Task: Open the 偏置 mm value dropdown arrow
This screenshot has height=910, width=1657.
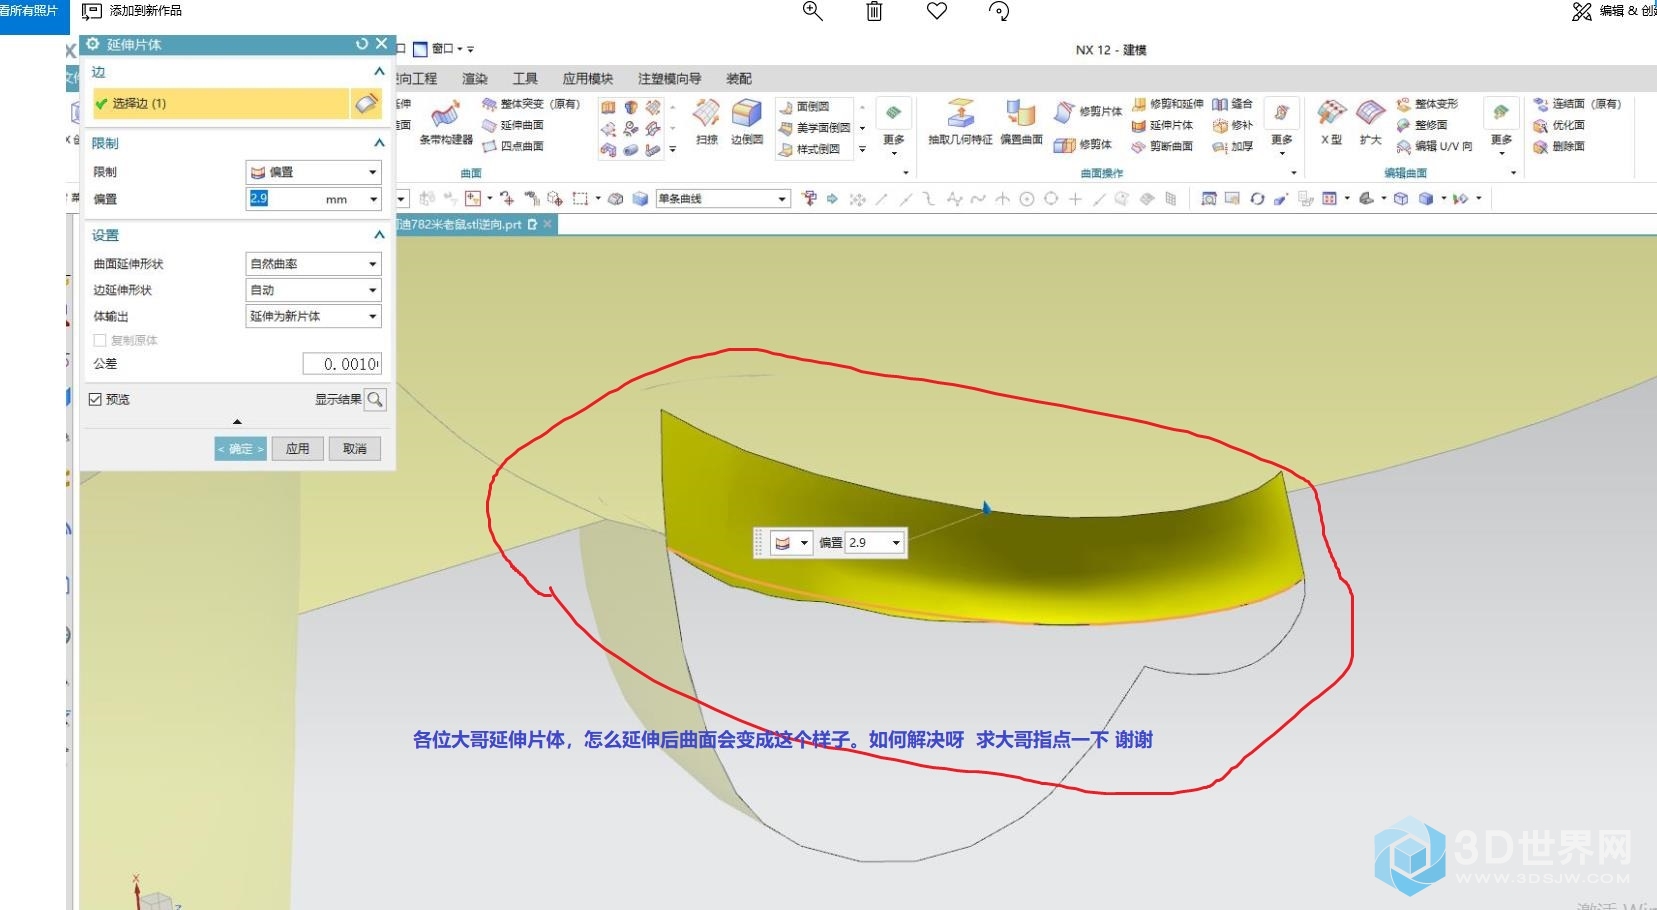Action: 373,199
